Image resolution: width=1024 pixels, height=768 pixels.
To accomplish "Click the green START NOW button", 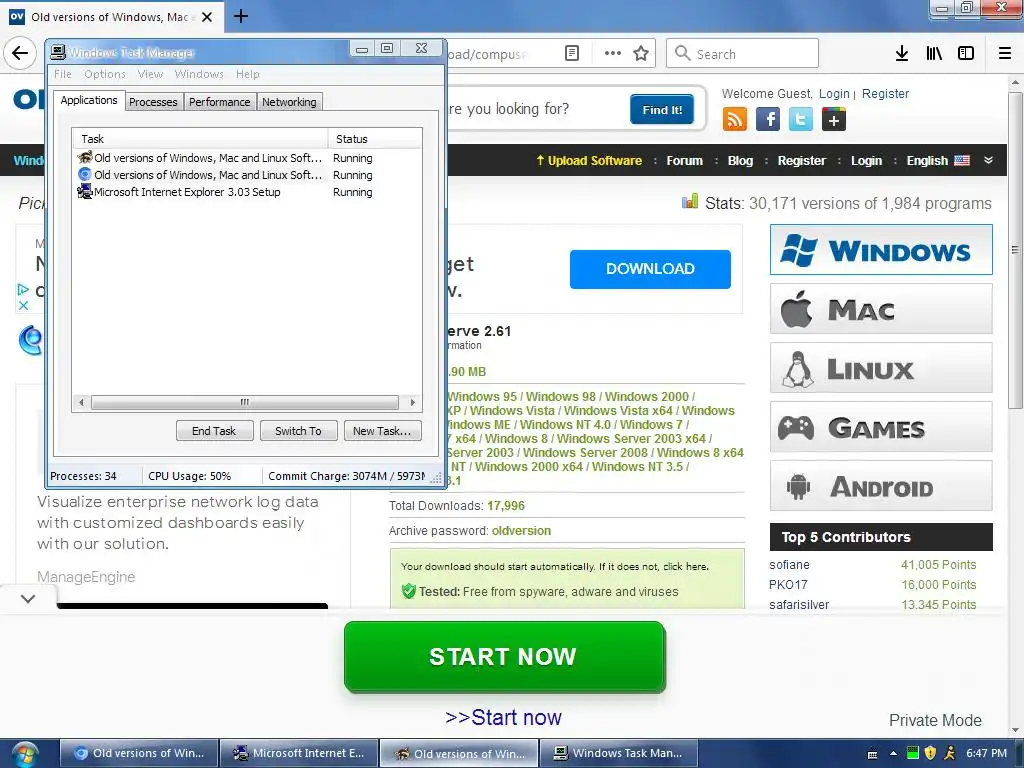I will (504, 656).
